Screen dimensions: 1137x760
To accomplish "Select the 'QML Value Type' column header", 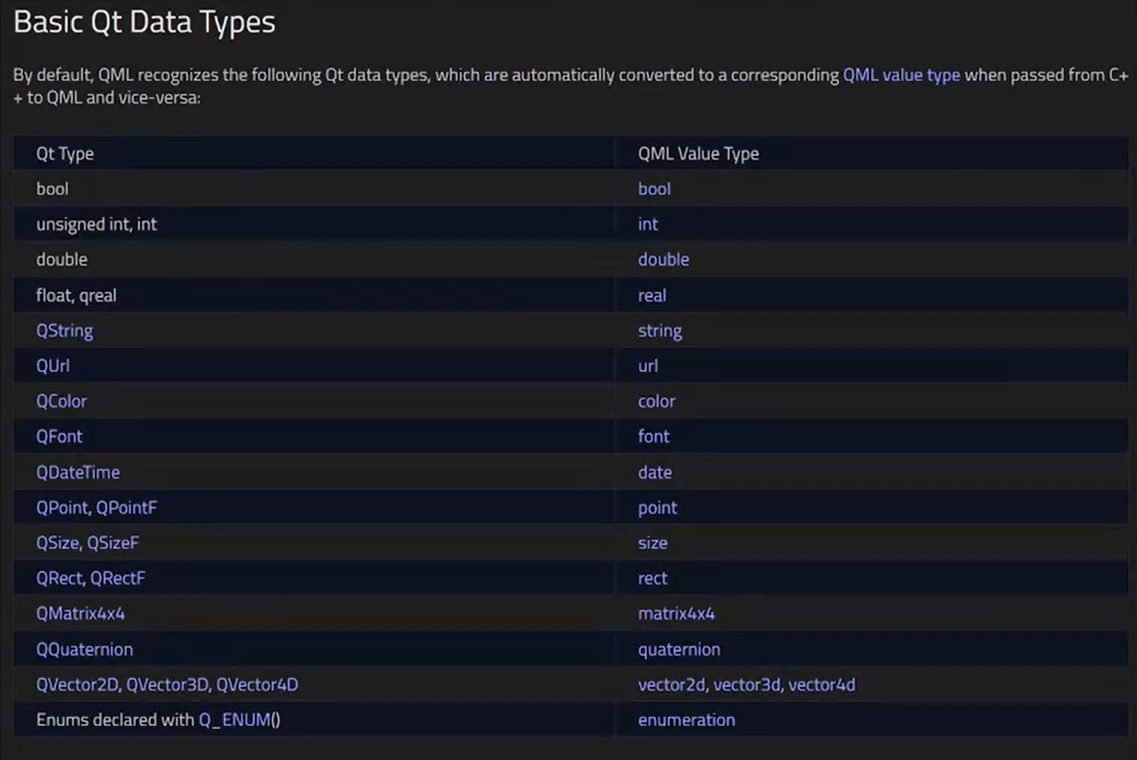I will pyautogui.click(x=698, y=154).
